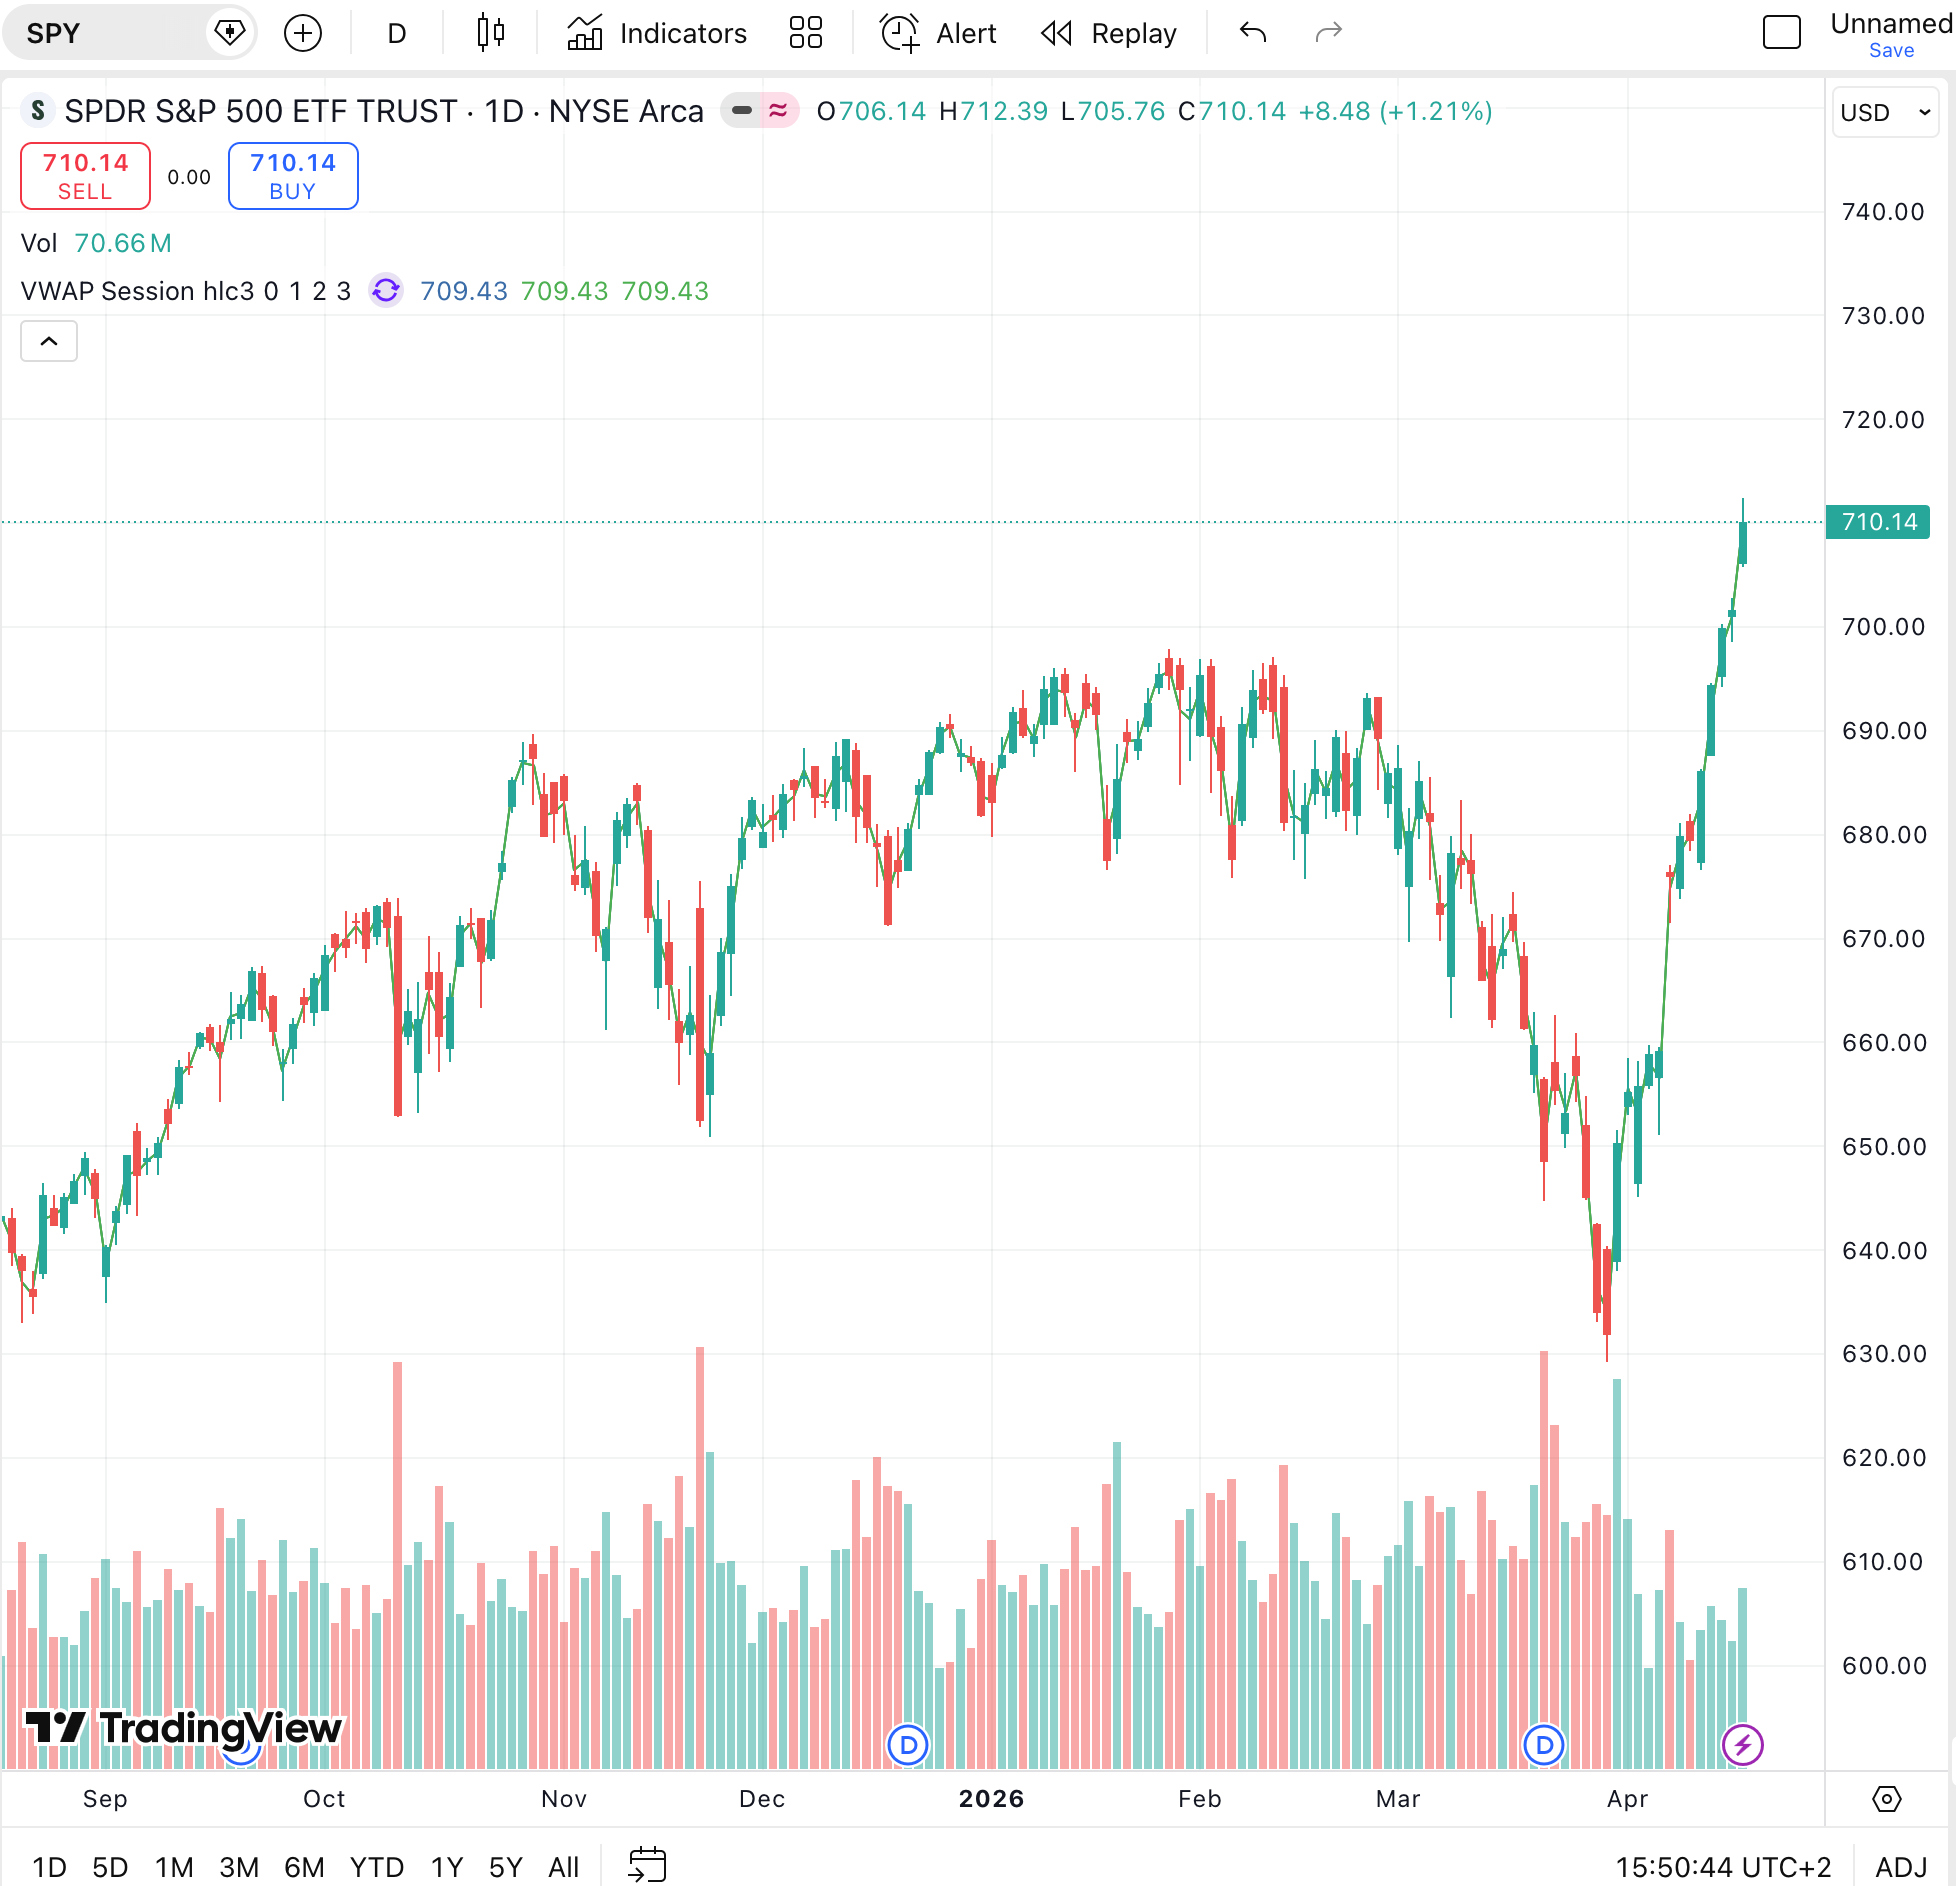Toggle the fullscreen layout square icon
This screenshot has height=1886, width=1956.
tap(1781, 33)
